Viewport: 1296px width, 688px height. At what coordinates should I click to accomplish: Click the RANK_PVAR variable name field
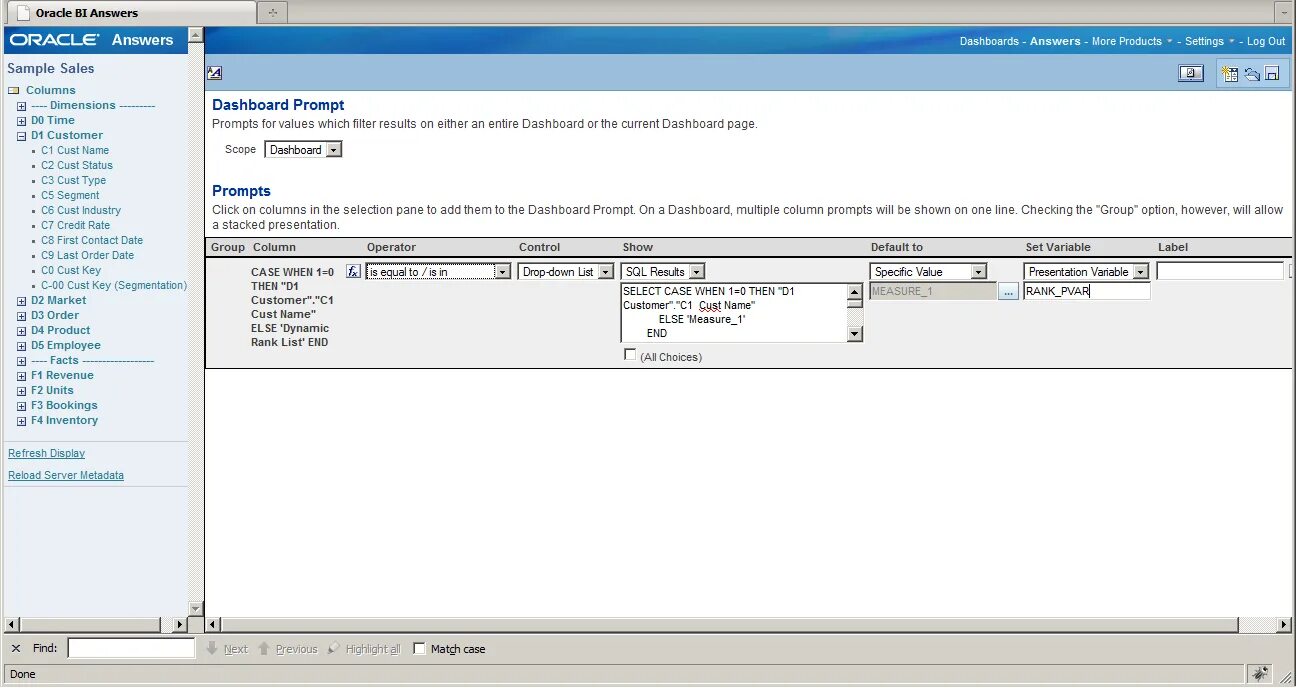pyautogui.click(x=1086, y=291)
